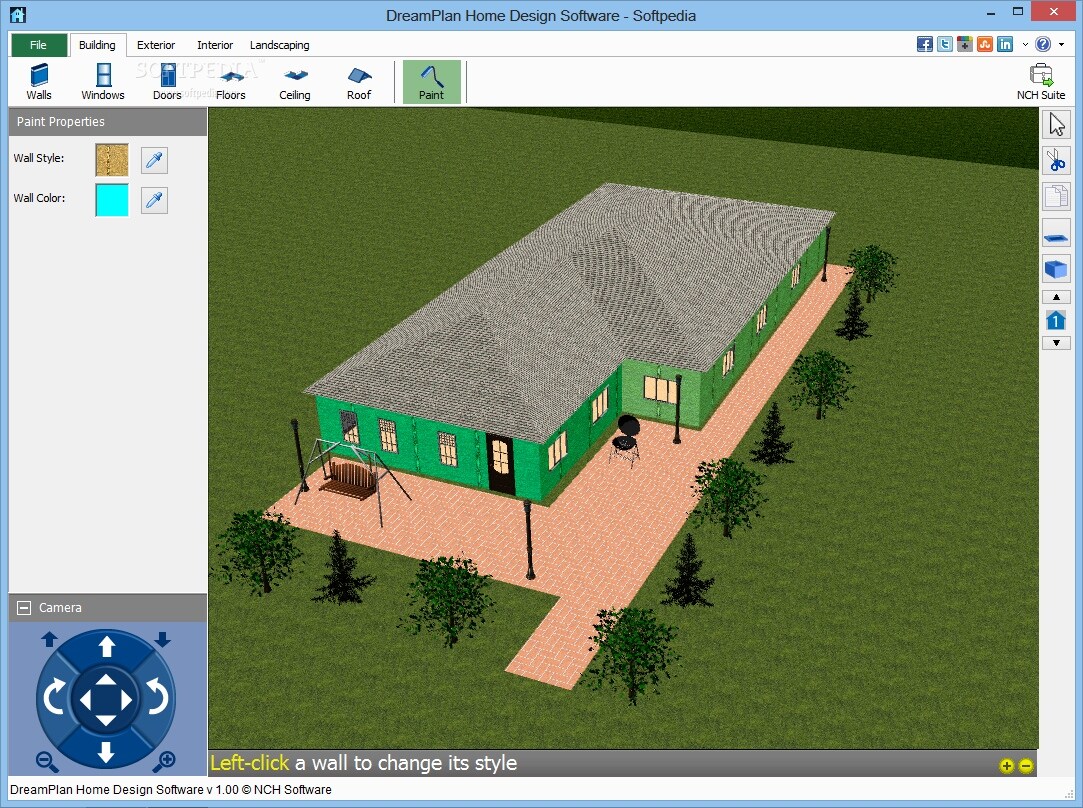Viewport: 1083px width, 808px height.
Task: Activate the Paint tool
Action: pos(431,80)
